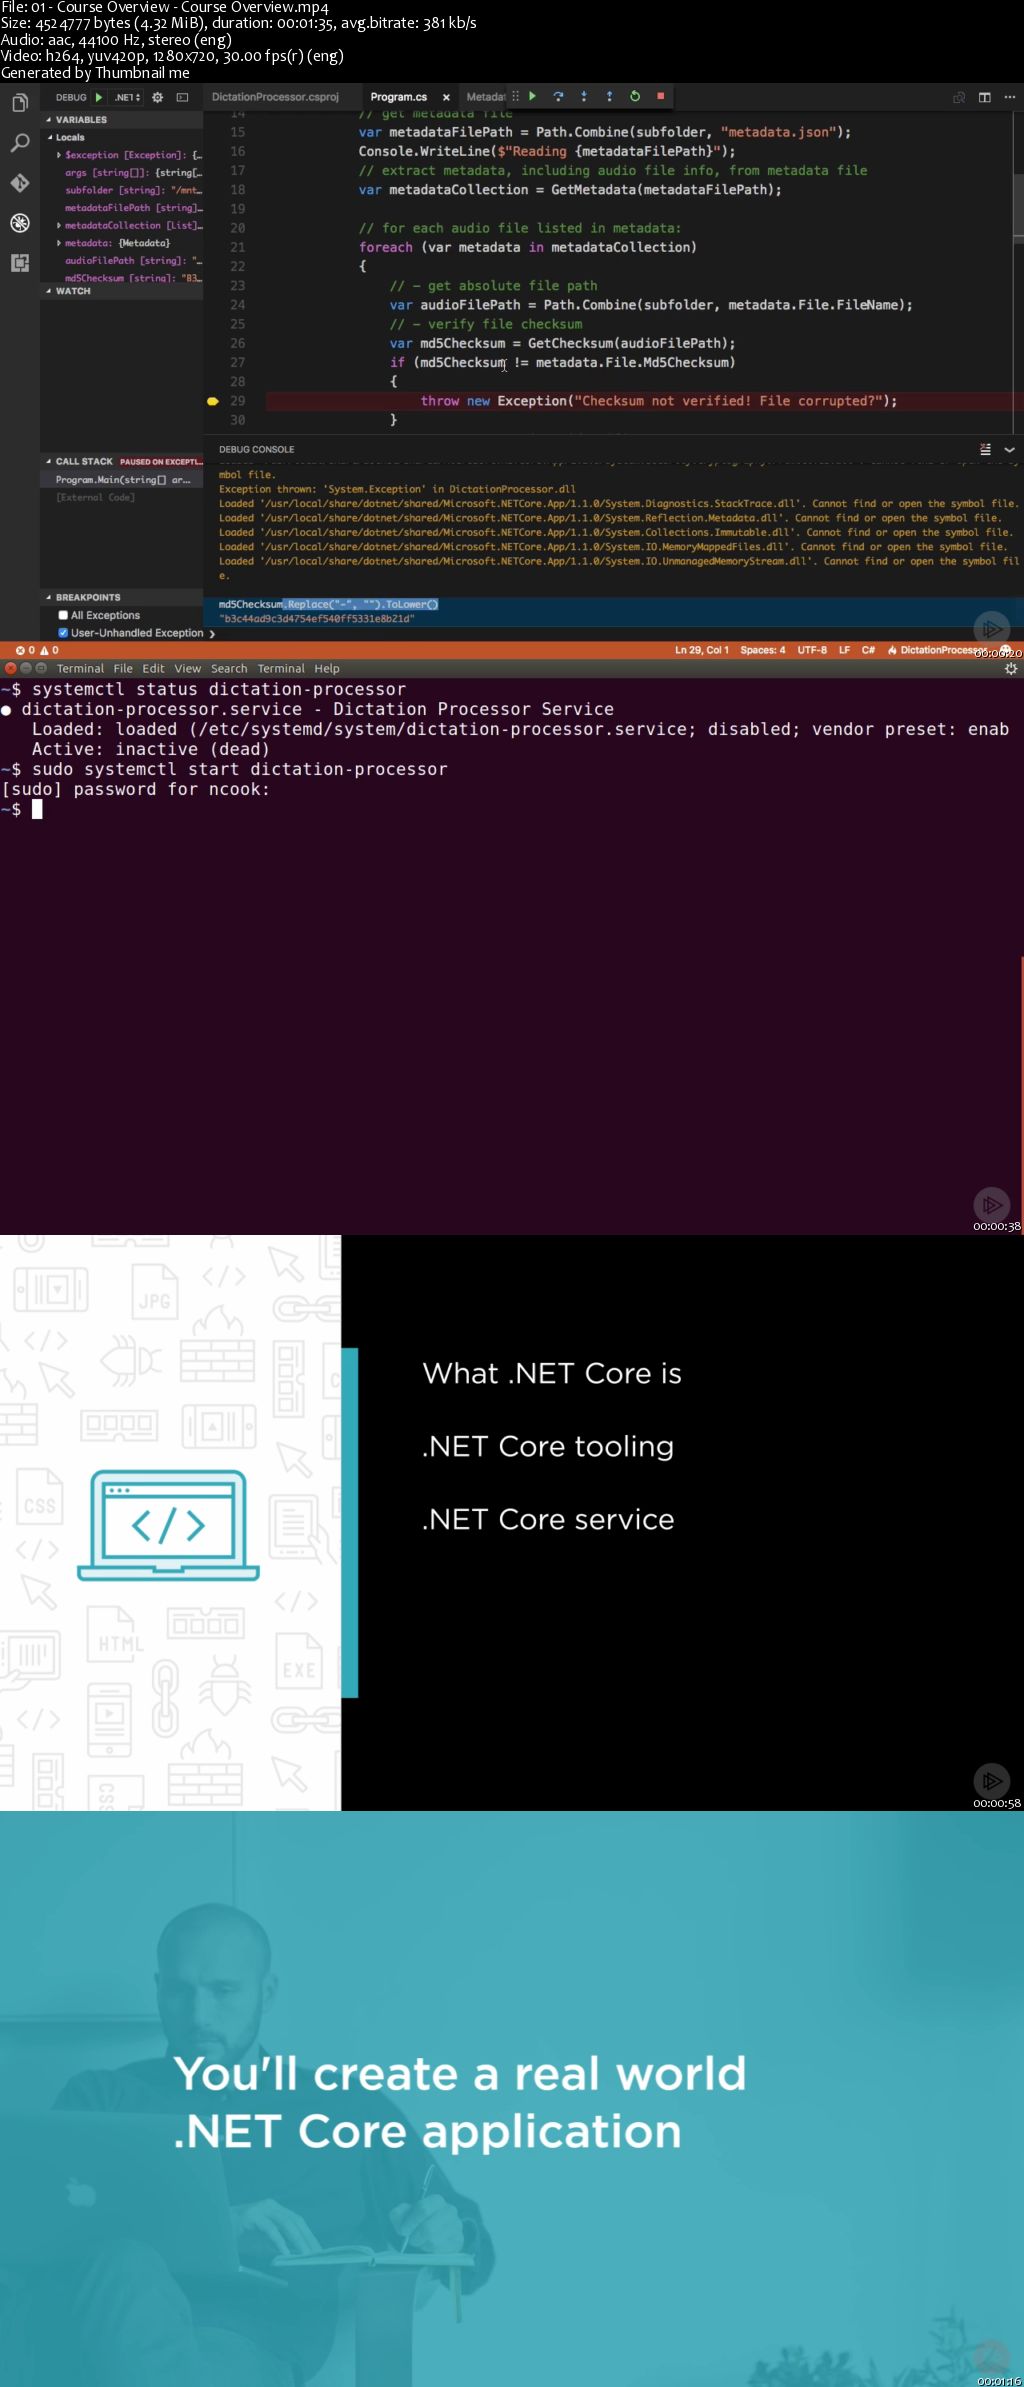Viewport: 1024px width, 2387px height.
Task: Open the View menu in the terminal
Action: [x=187, y=668]
